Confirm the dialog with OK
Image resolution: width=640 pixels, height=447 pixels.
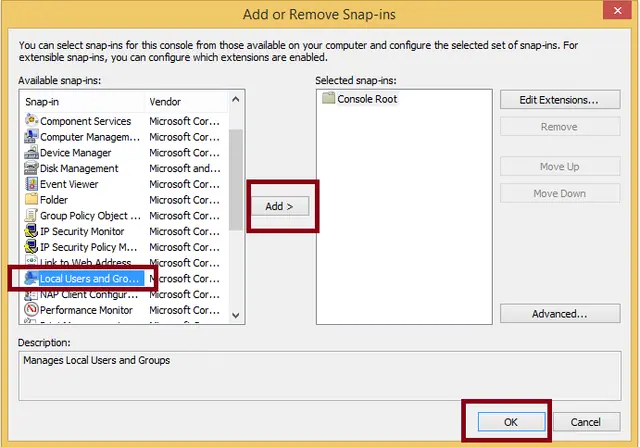[x=511, y=422]
